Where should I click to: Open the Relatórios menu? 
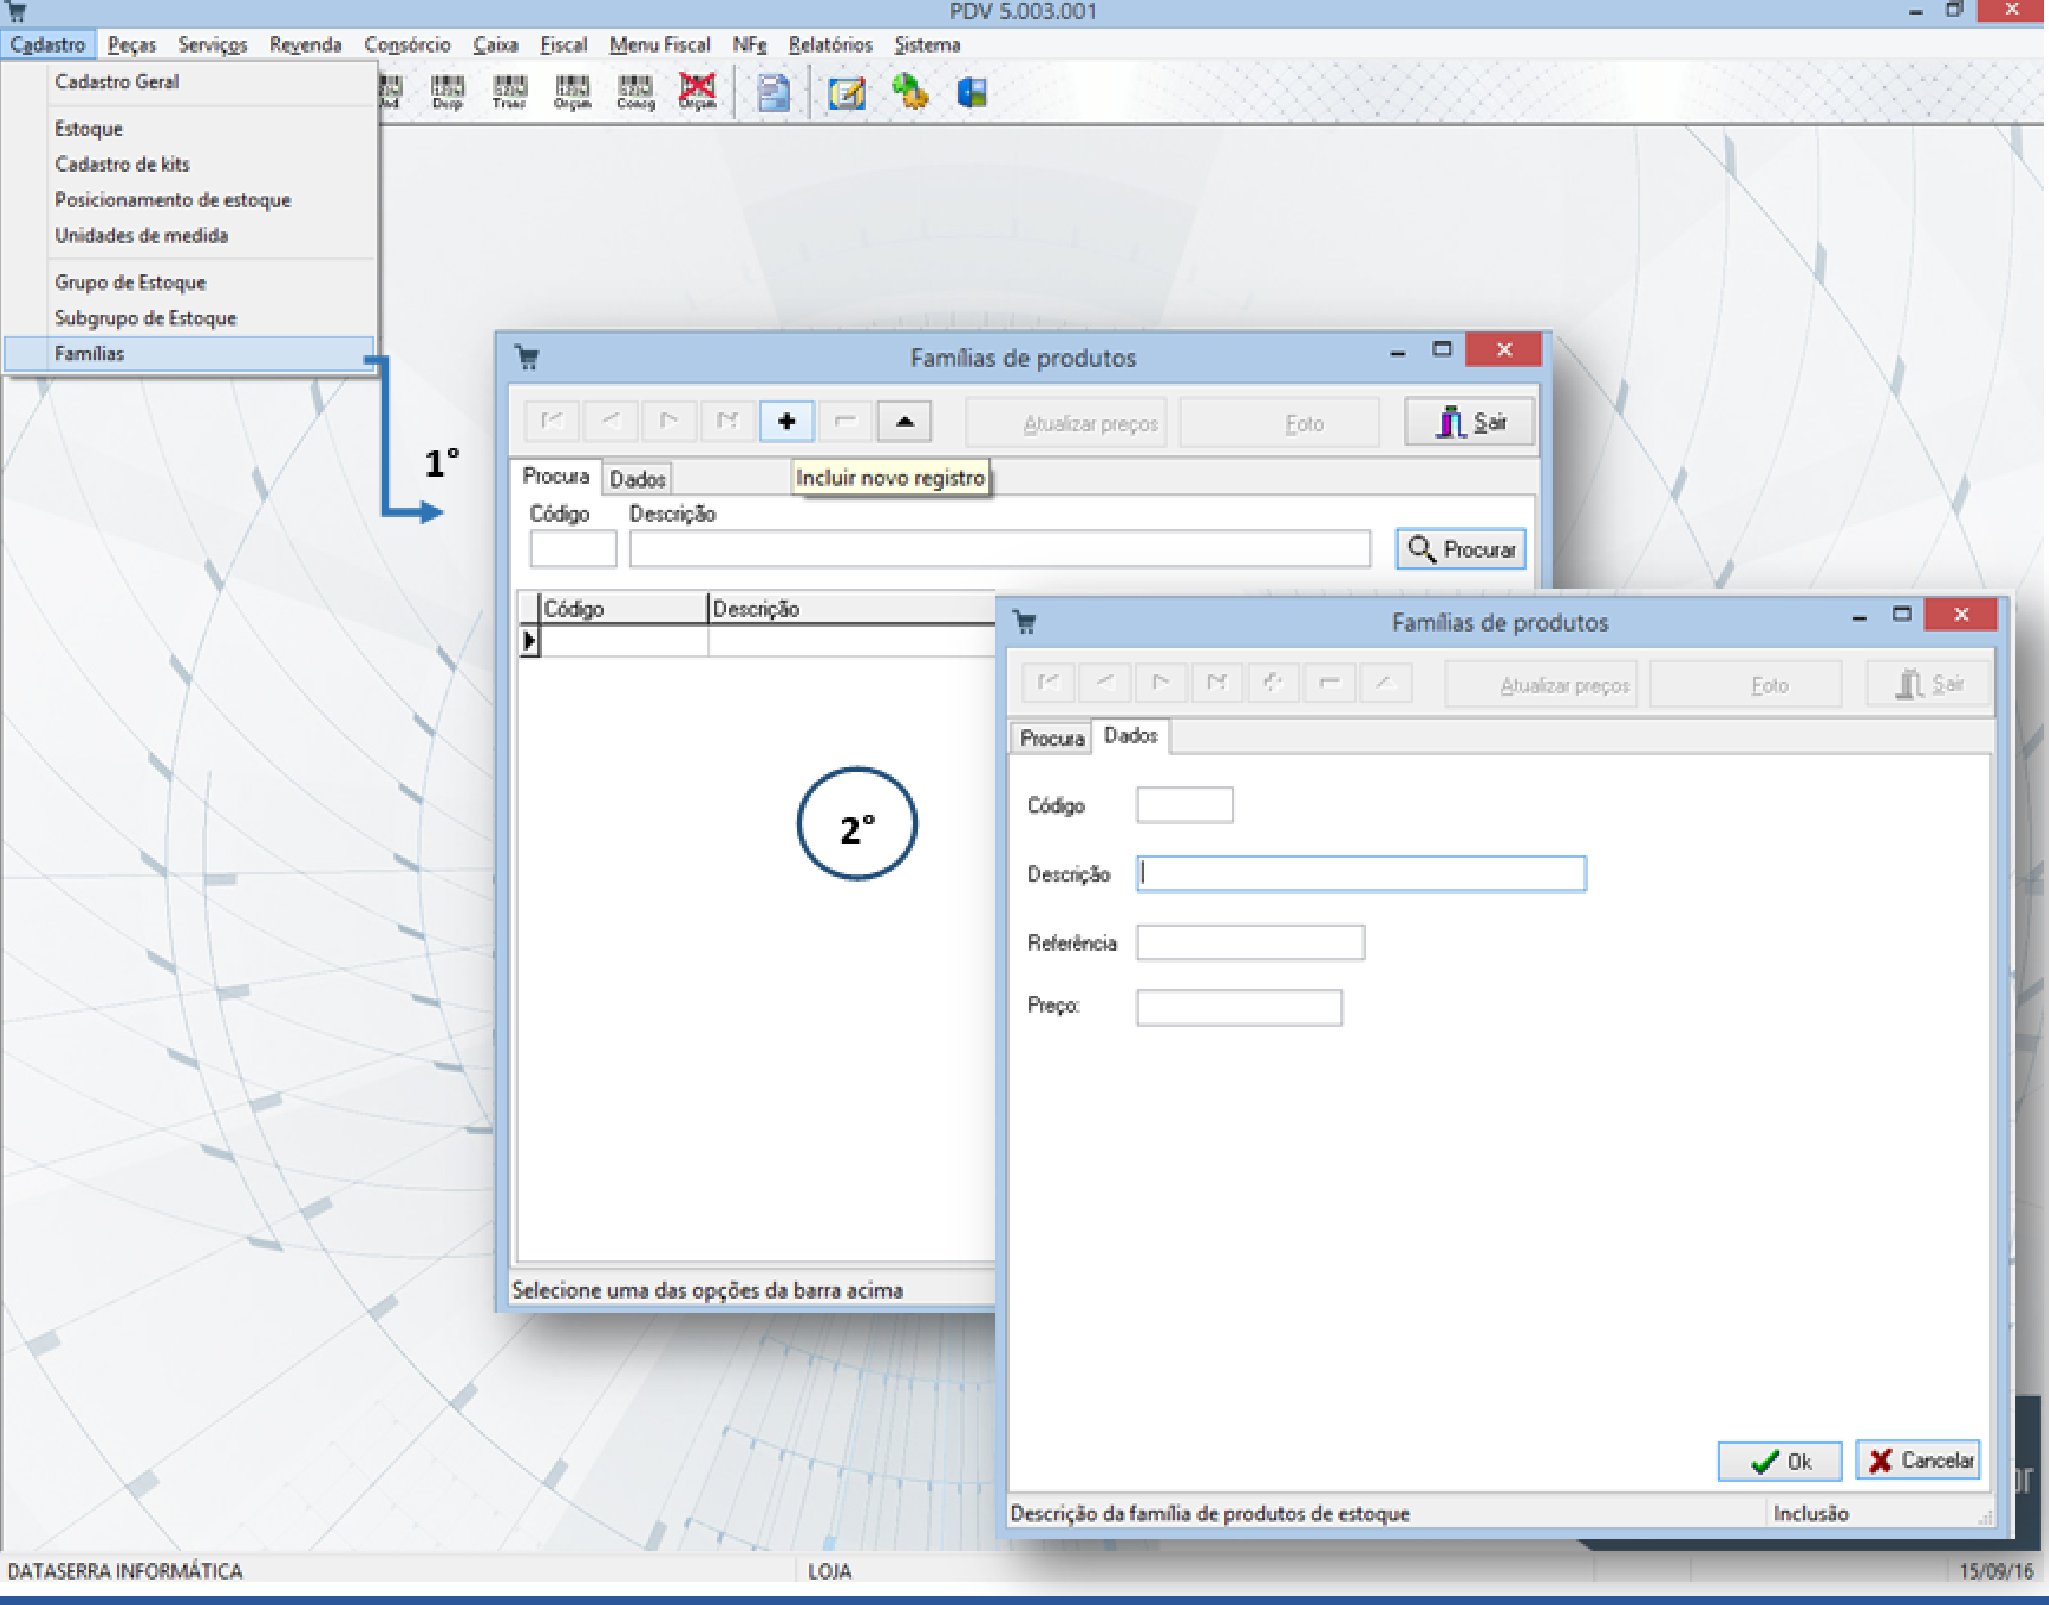click(x=829, y=45)
